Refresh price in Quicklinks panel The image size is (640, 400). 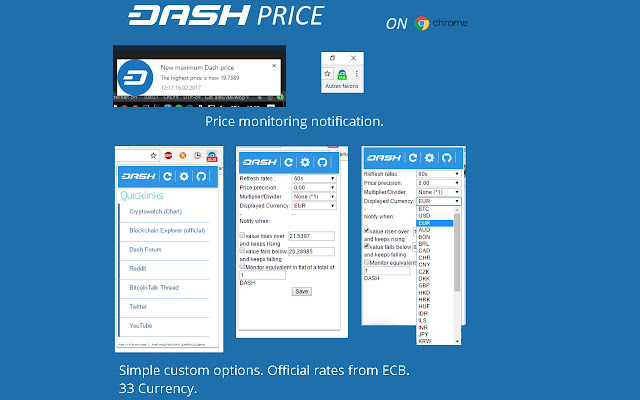point(167,176)
